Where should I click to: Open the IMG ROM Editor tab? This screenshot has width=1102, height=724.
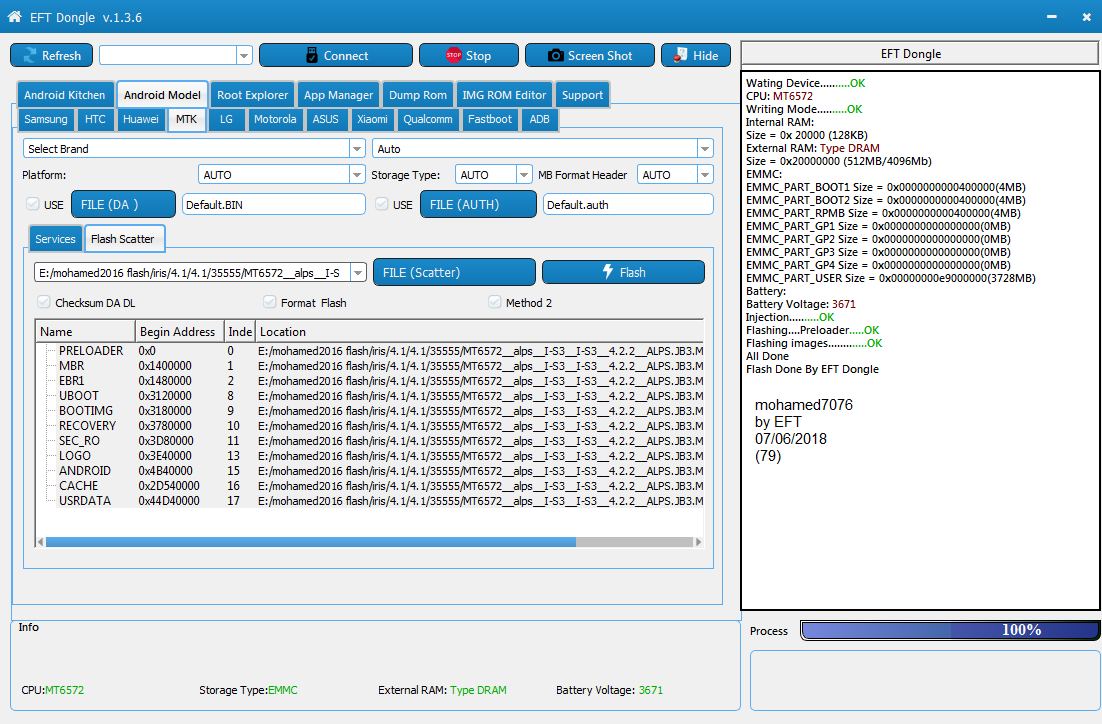click(x=504, y=95)
